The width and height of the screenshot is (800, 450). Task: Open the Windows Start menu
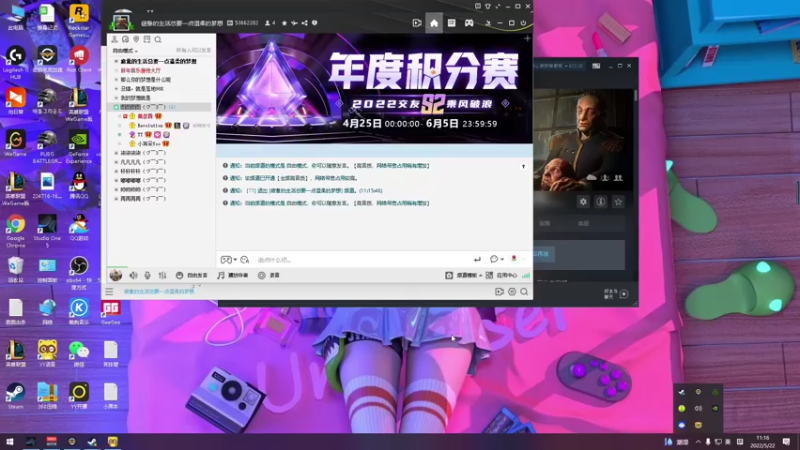[10, 441]
